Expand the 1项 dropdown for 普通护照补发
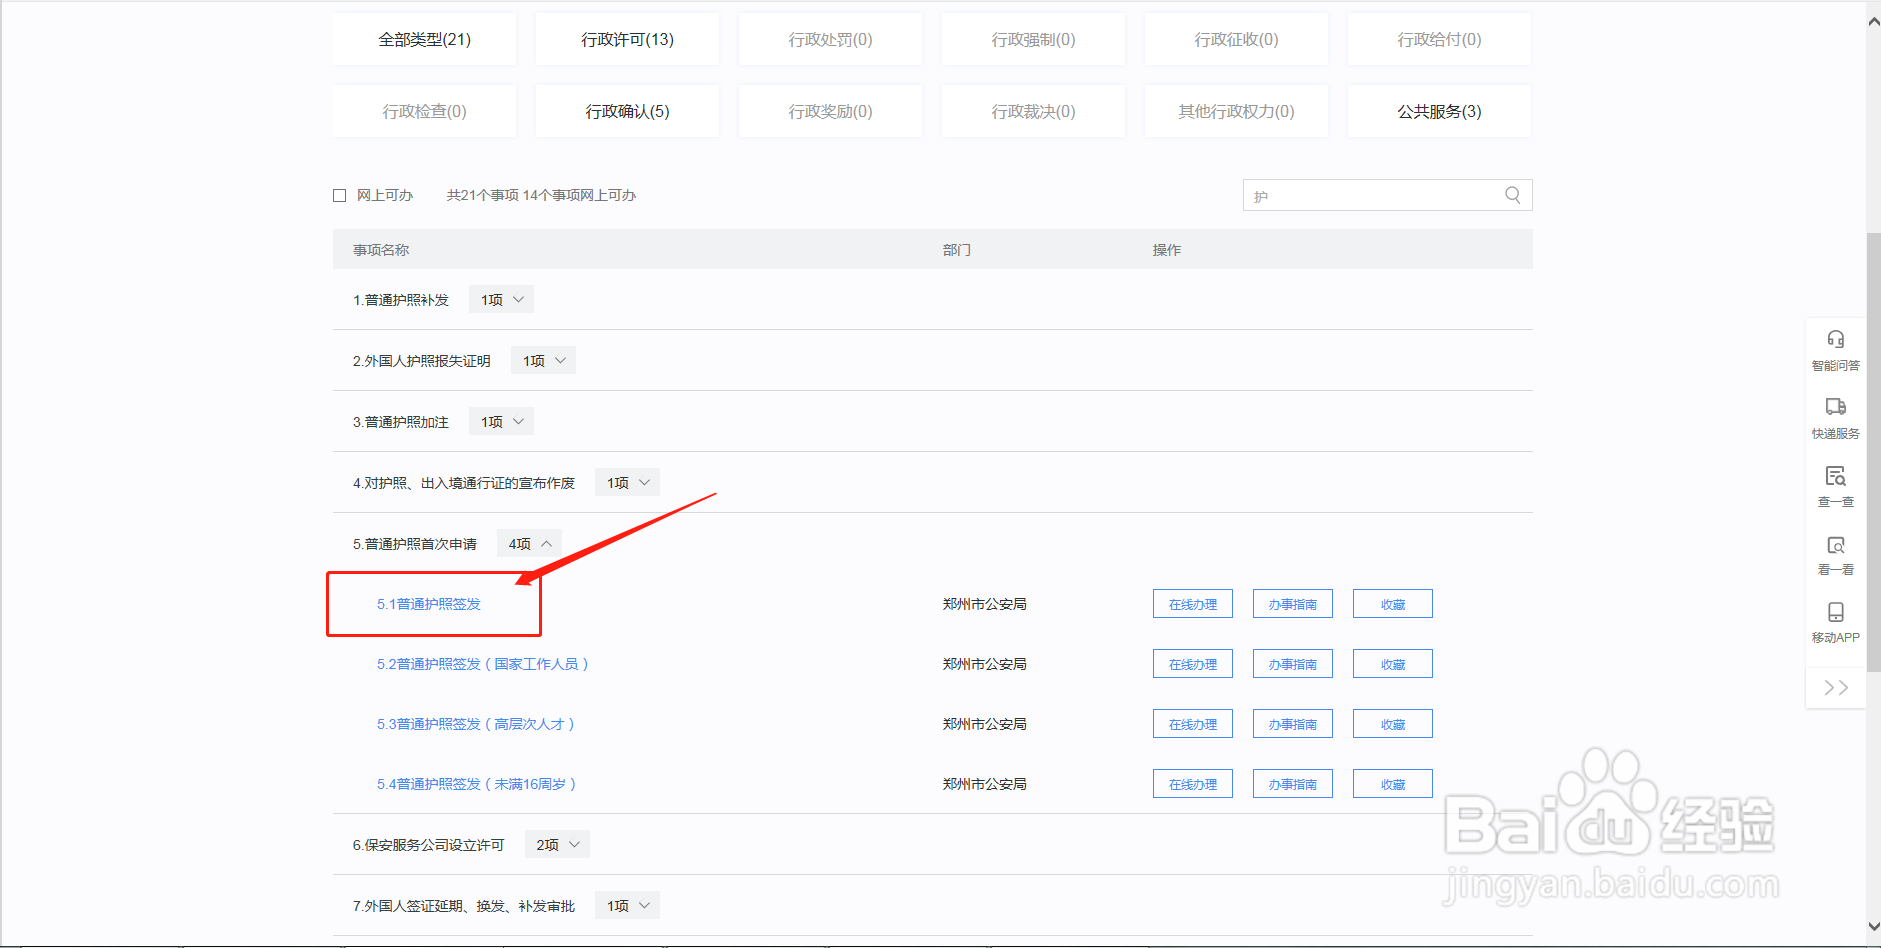 point(500,298)
